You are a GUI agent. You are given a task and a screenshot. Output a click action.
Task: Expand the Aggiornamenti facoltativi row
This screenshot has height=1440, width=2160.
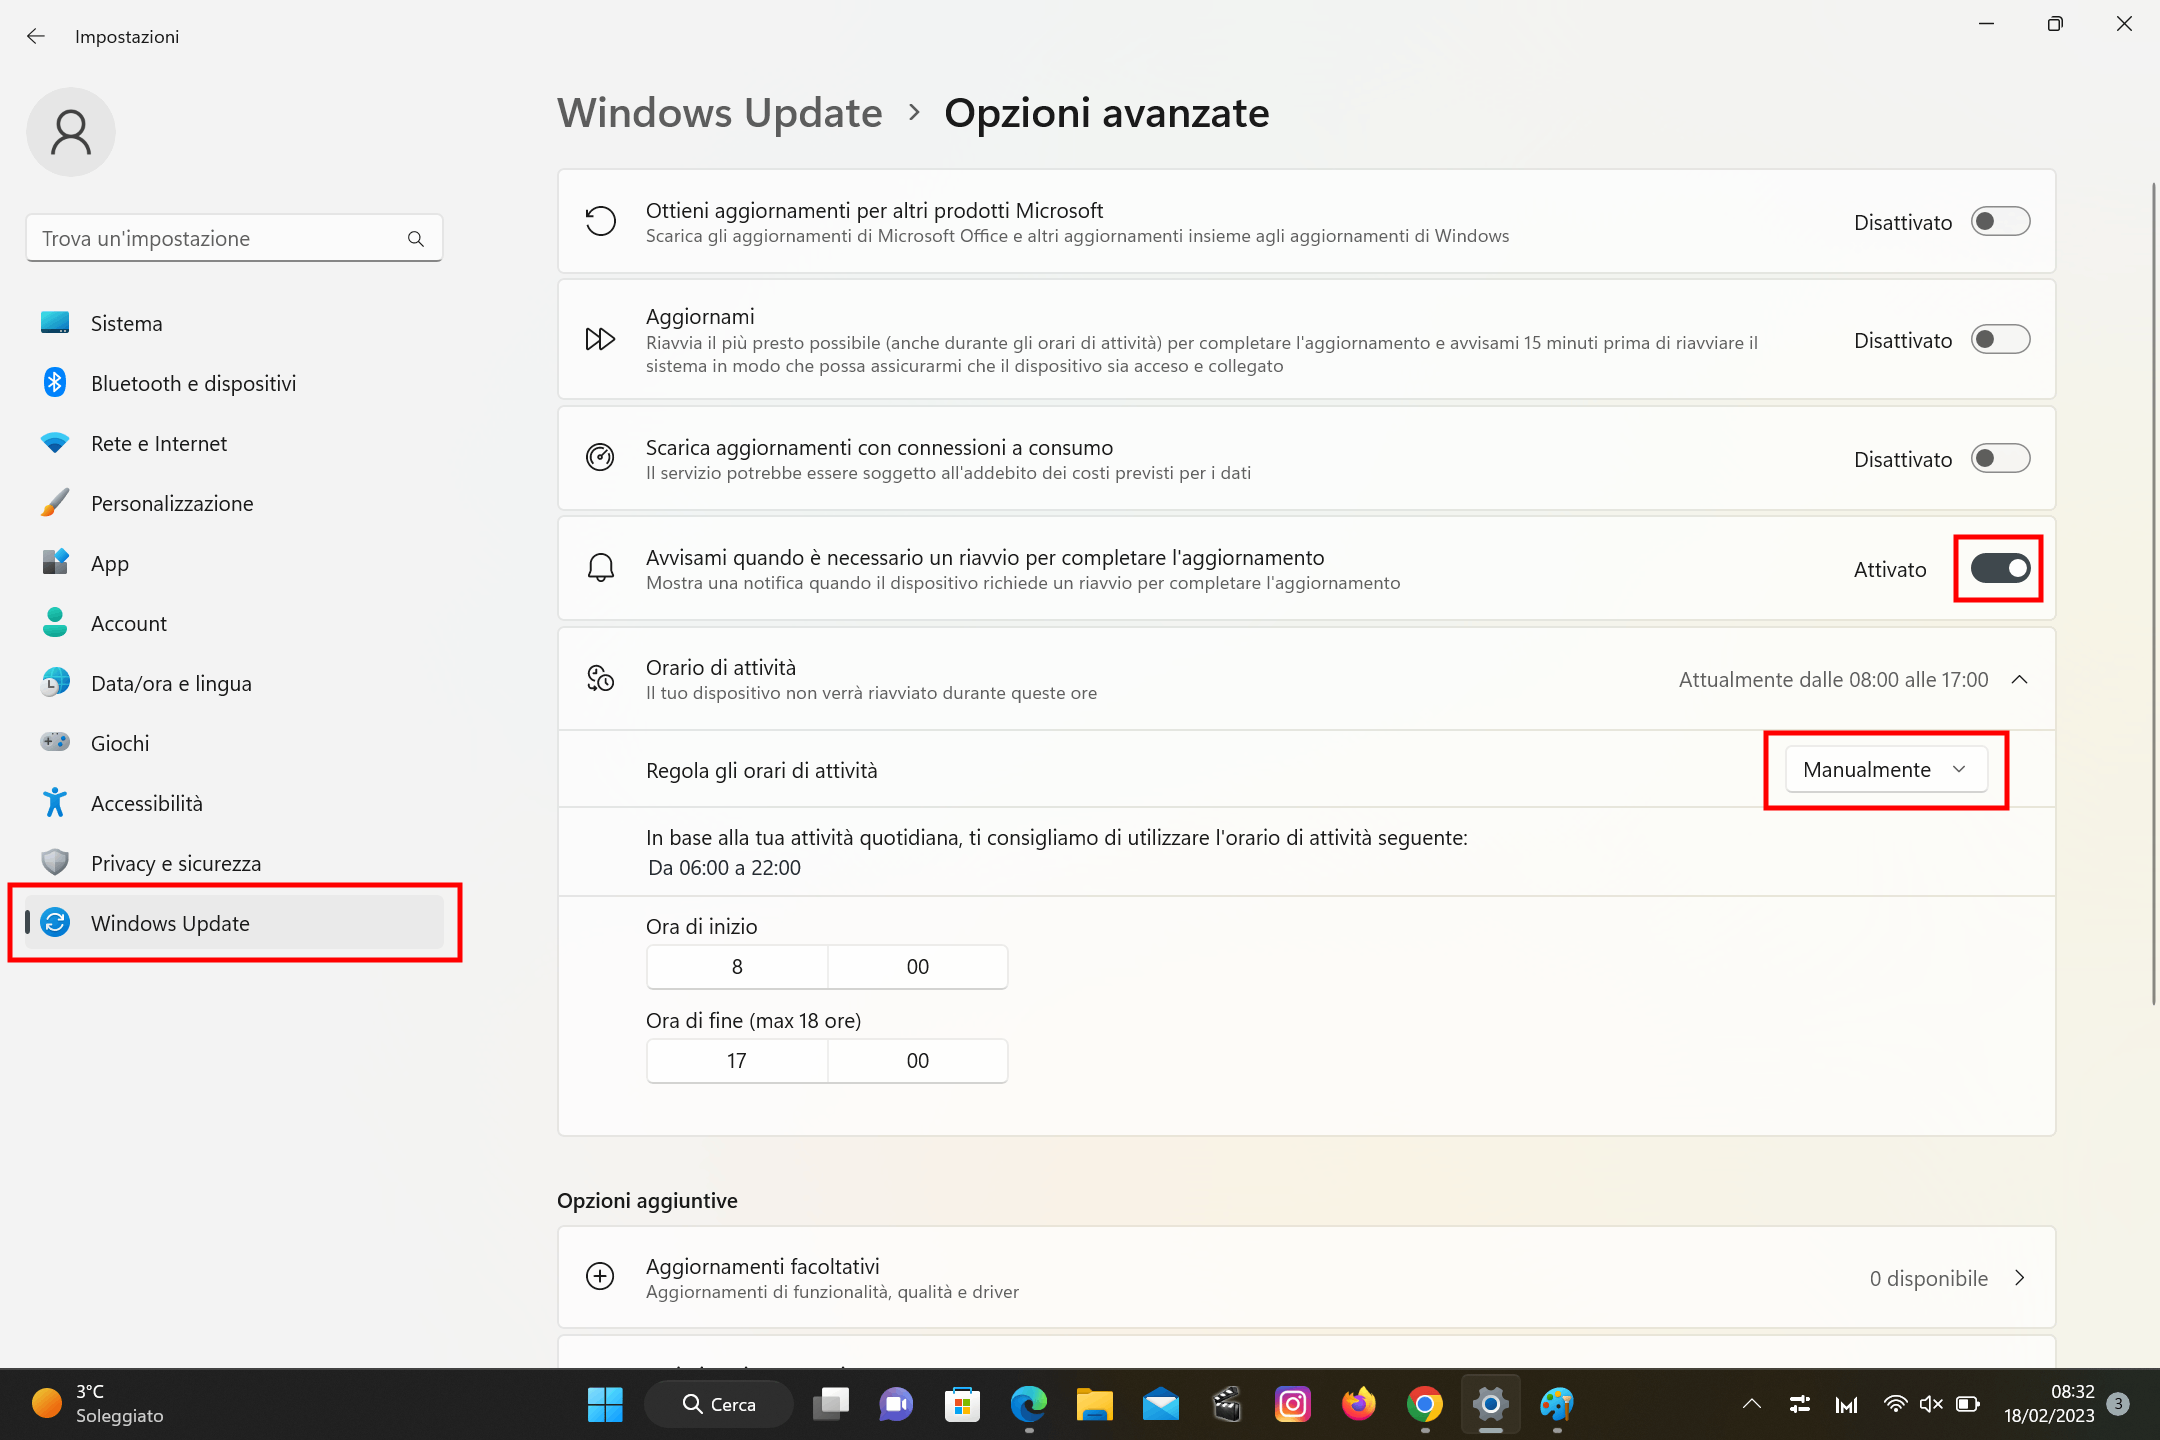click(x=2019, y=1278)
